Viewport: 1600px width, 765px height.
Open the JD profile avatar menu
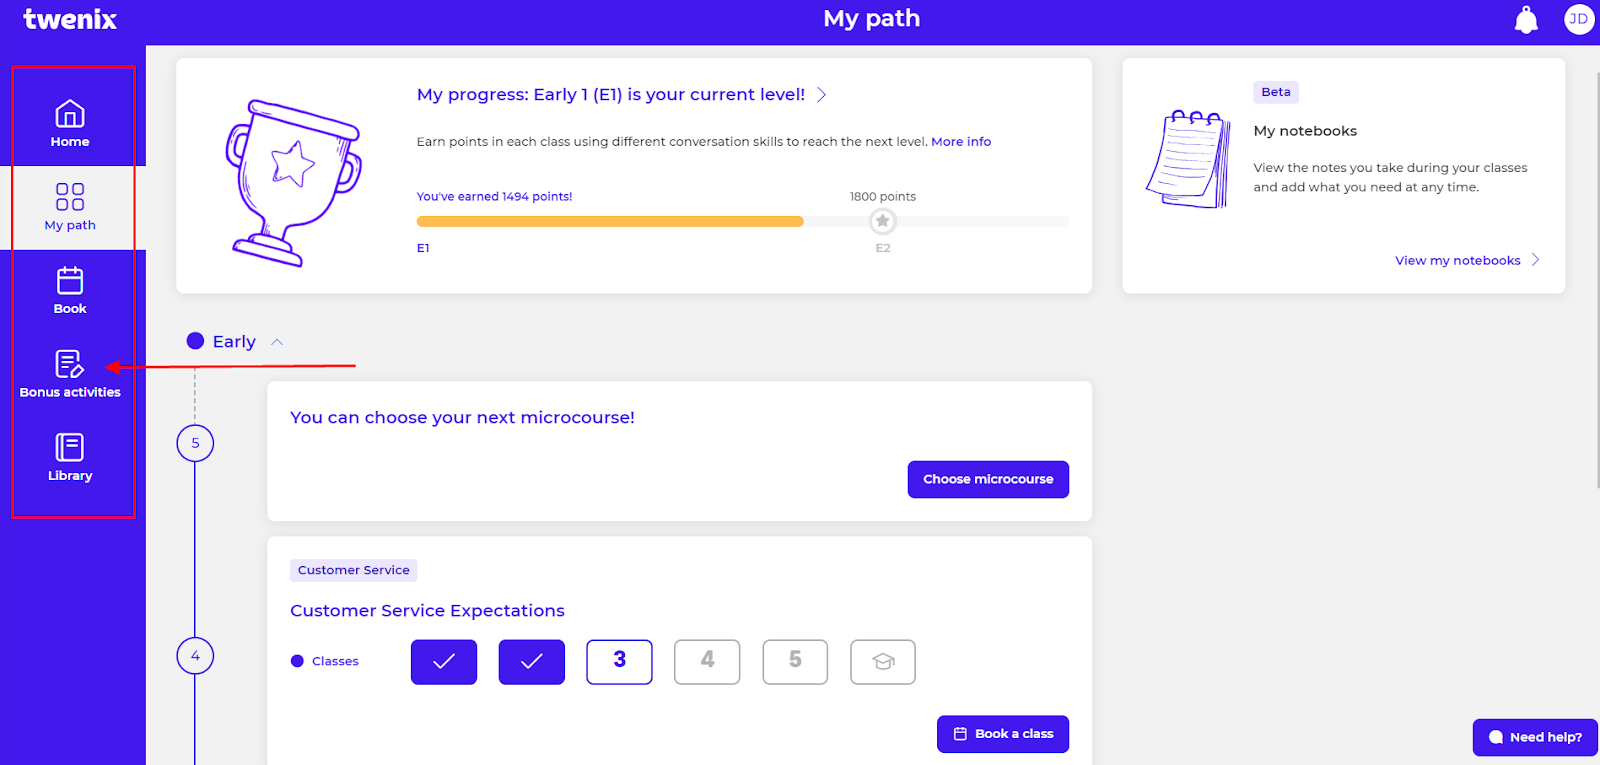click(x=1578, y=19)
